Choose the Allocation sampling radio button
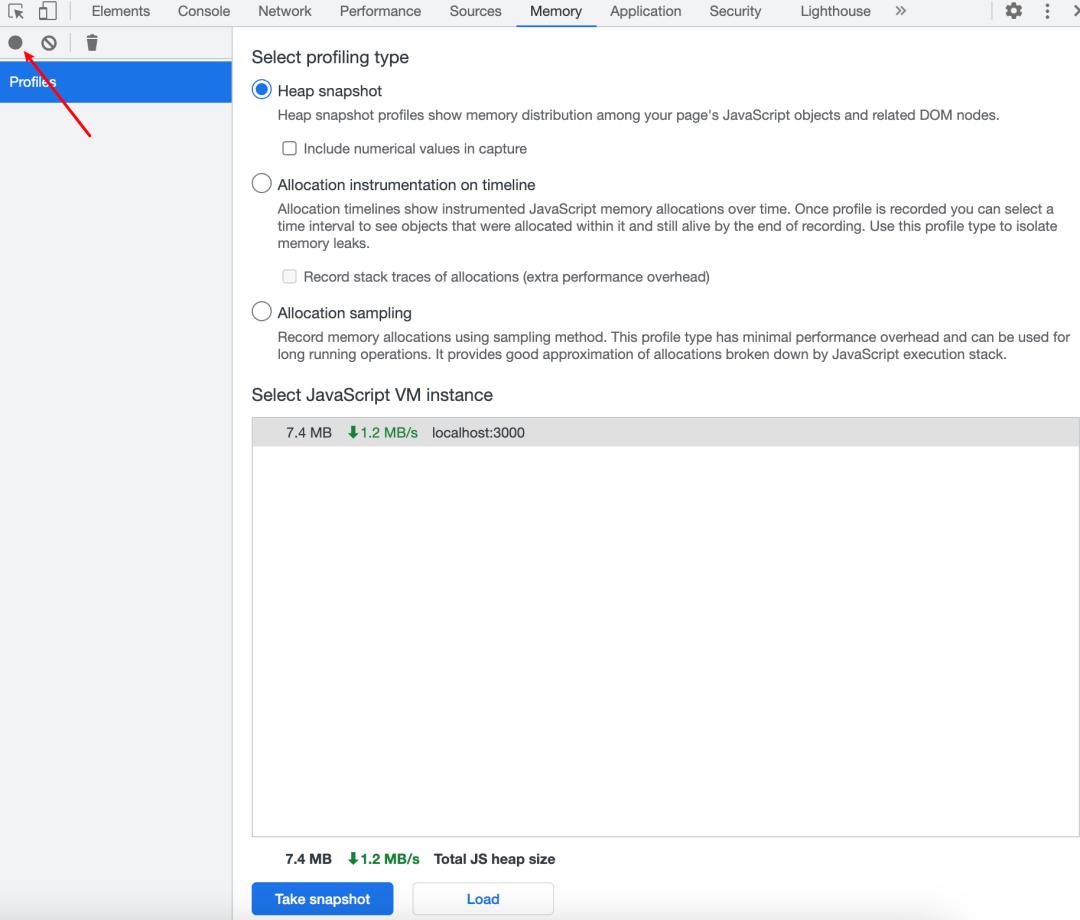The width and height of the screenshot is (1080, 920). coord(262,312)
